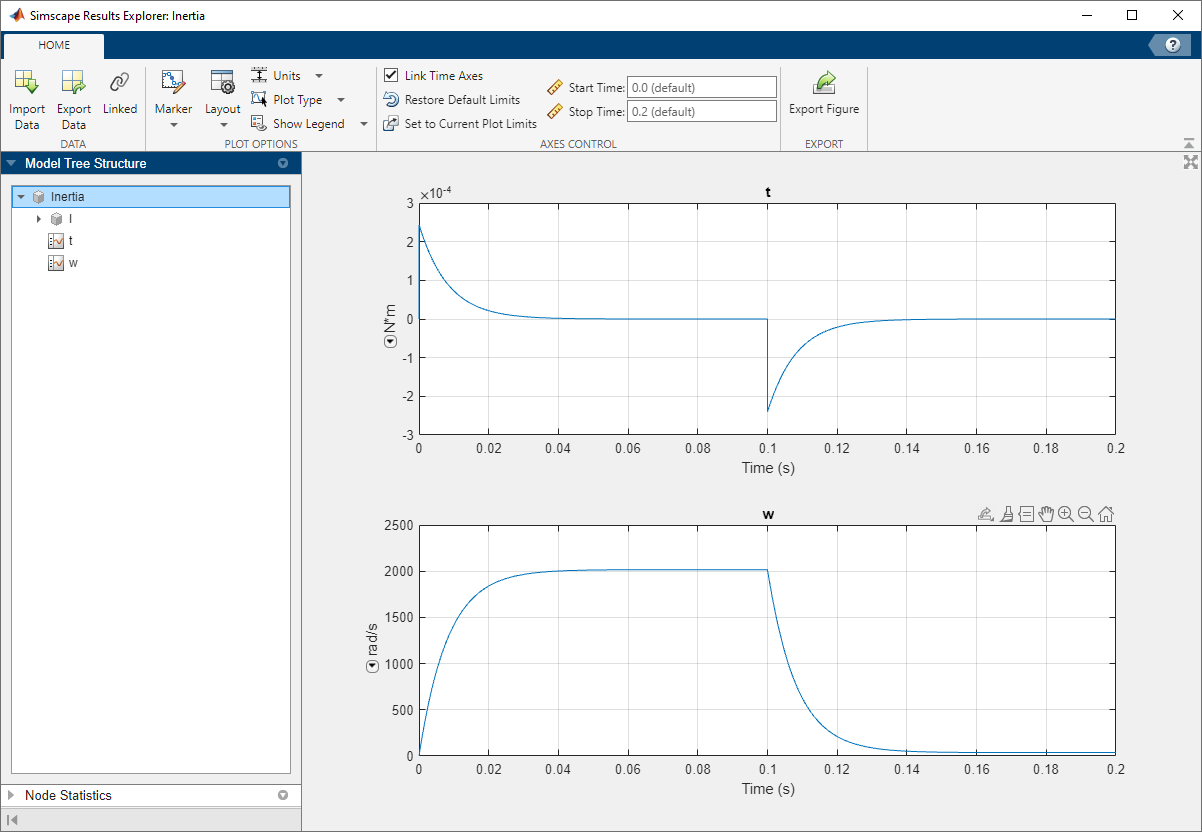This screenshot has height=832, width=1202.
Task: Click the Linked chain icon
Action: [x=120, y=83]
